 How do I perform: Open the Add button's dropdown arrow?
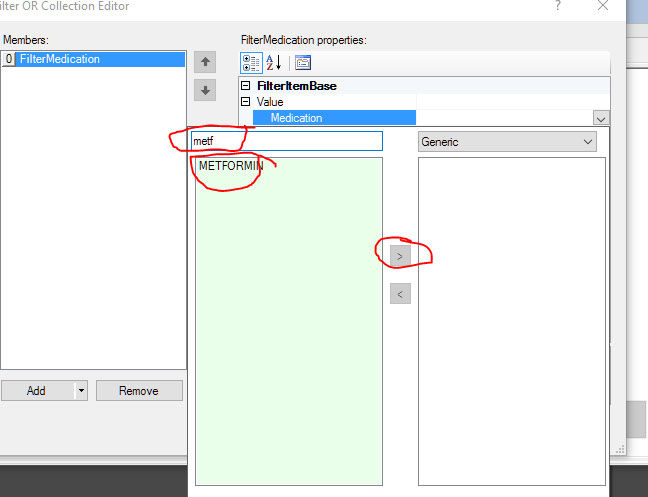tap(81, 391)
